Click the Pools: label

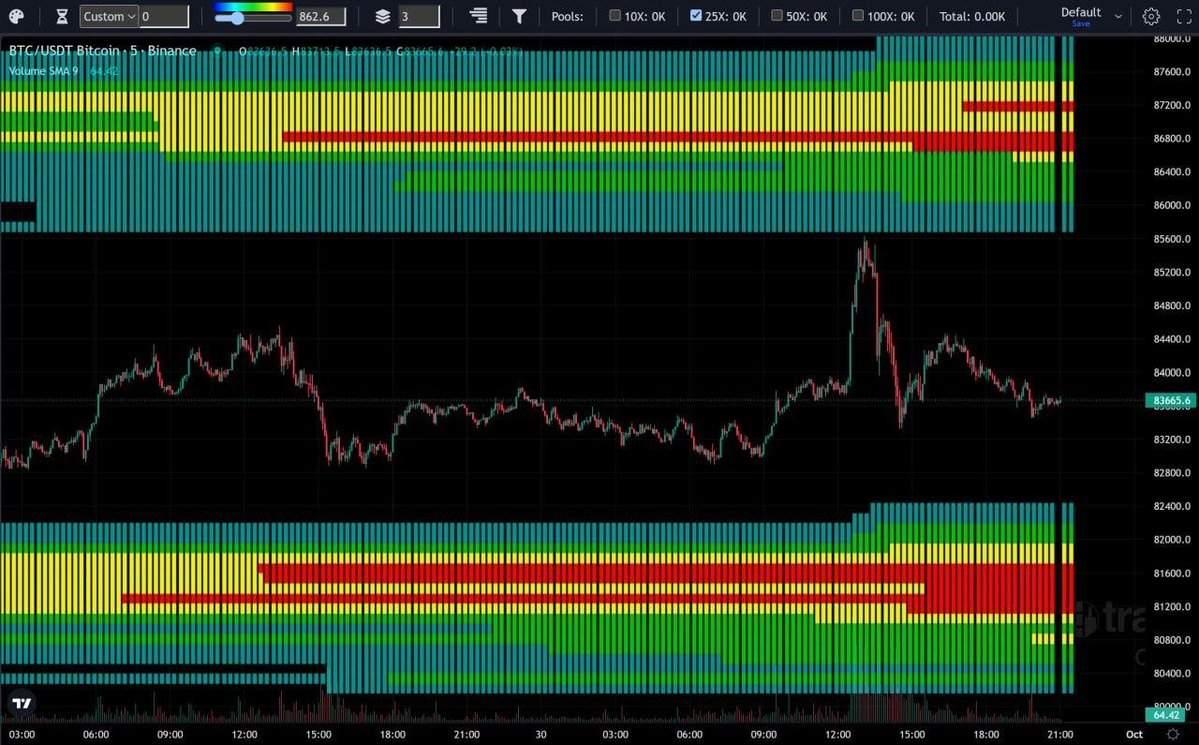coord(567,16)
